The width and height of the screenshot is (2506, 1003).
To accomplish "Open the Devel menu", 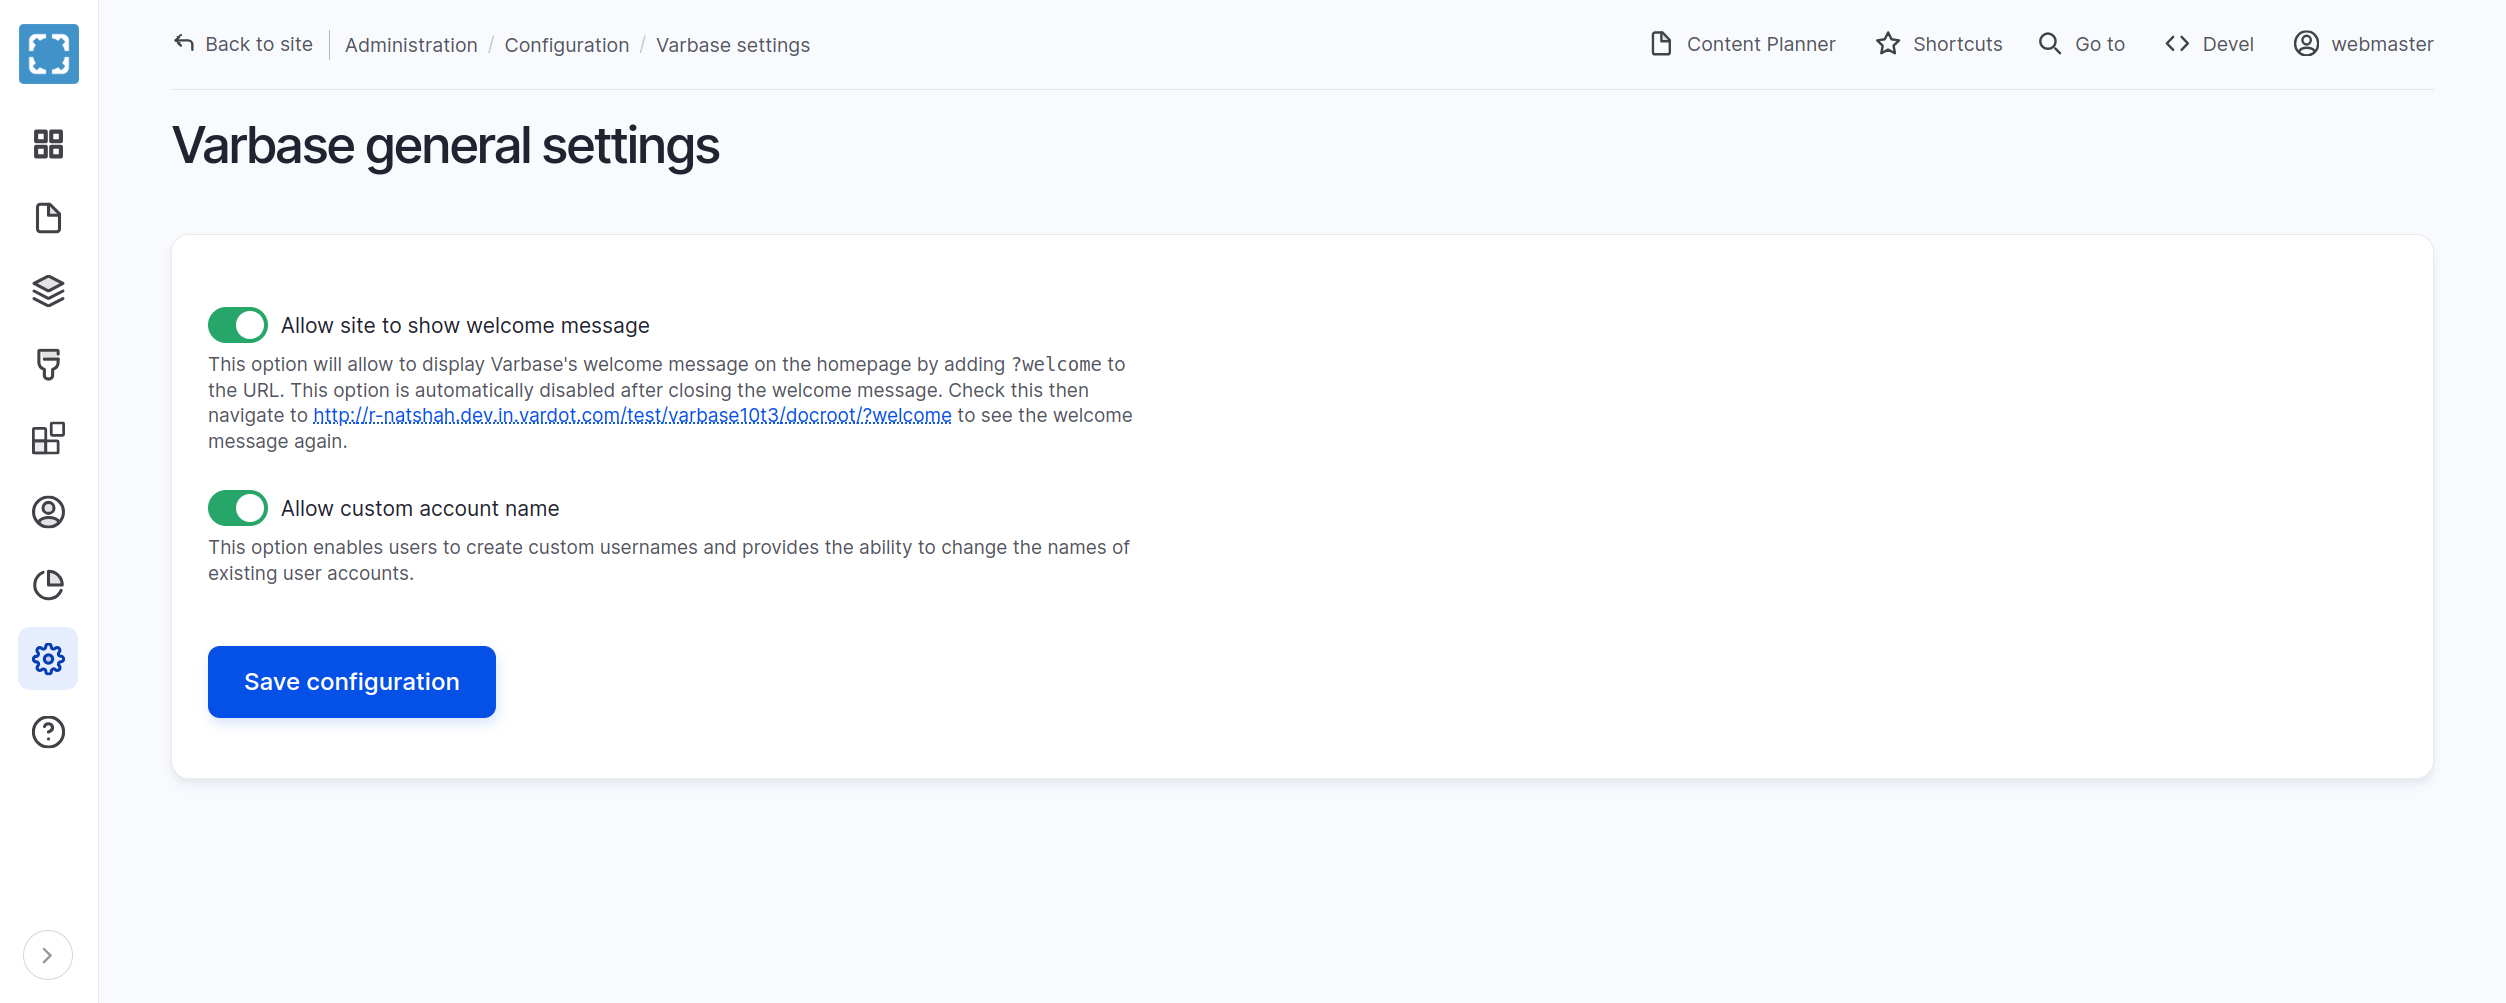I will tap(2209, 44).
